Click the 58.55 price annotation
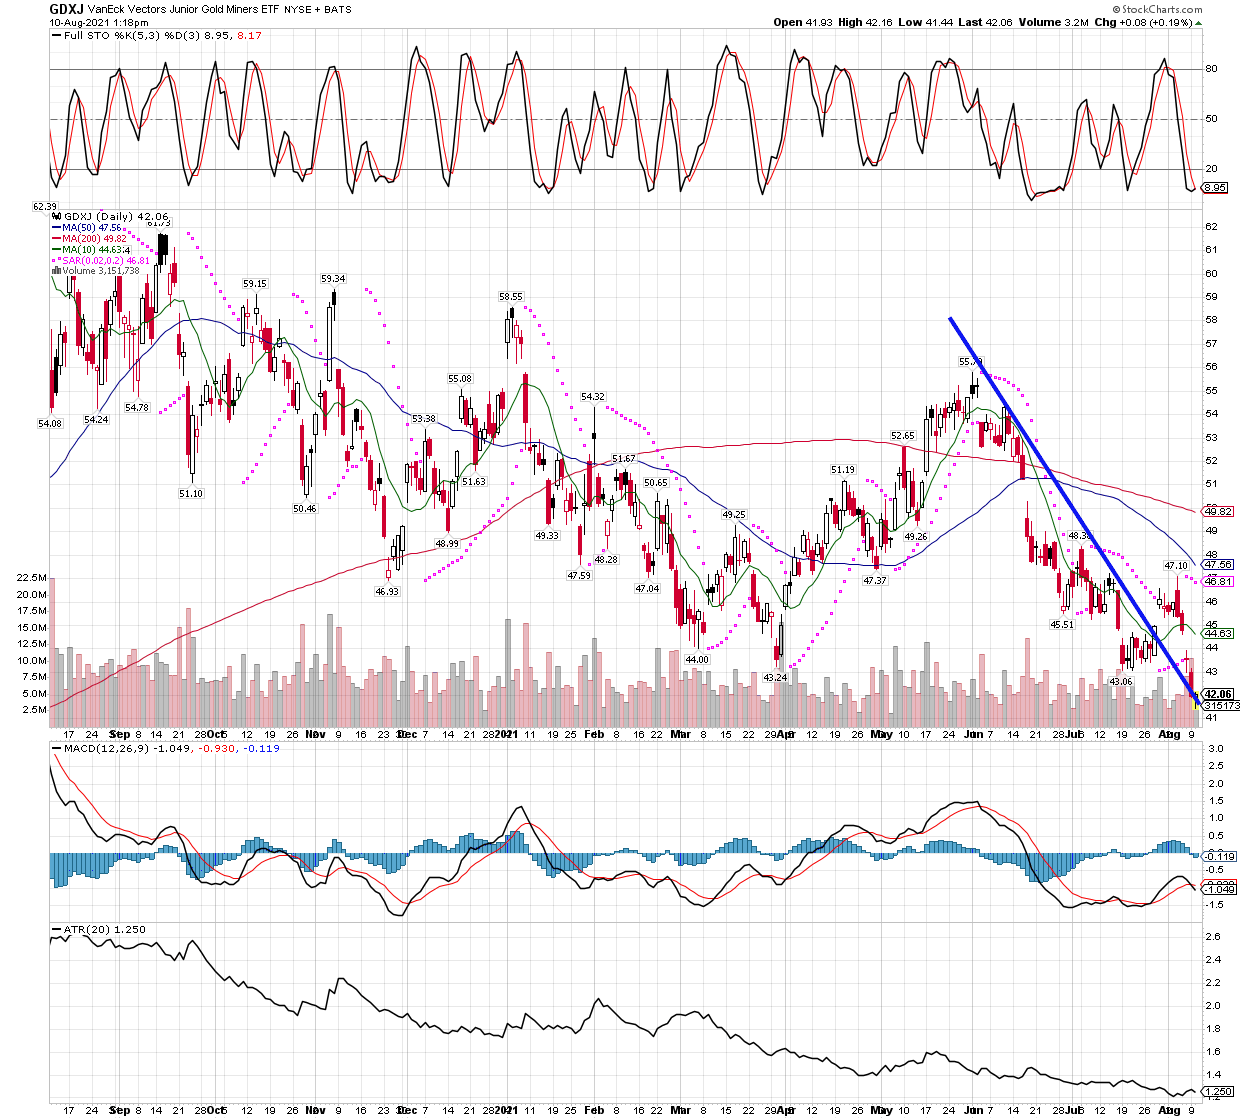This screenshot has height=1119, width=1240. [x=511, y=297]
